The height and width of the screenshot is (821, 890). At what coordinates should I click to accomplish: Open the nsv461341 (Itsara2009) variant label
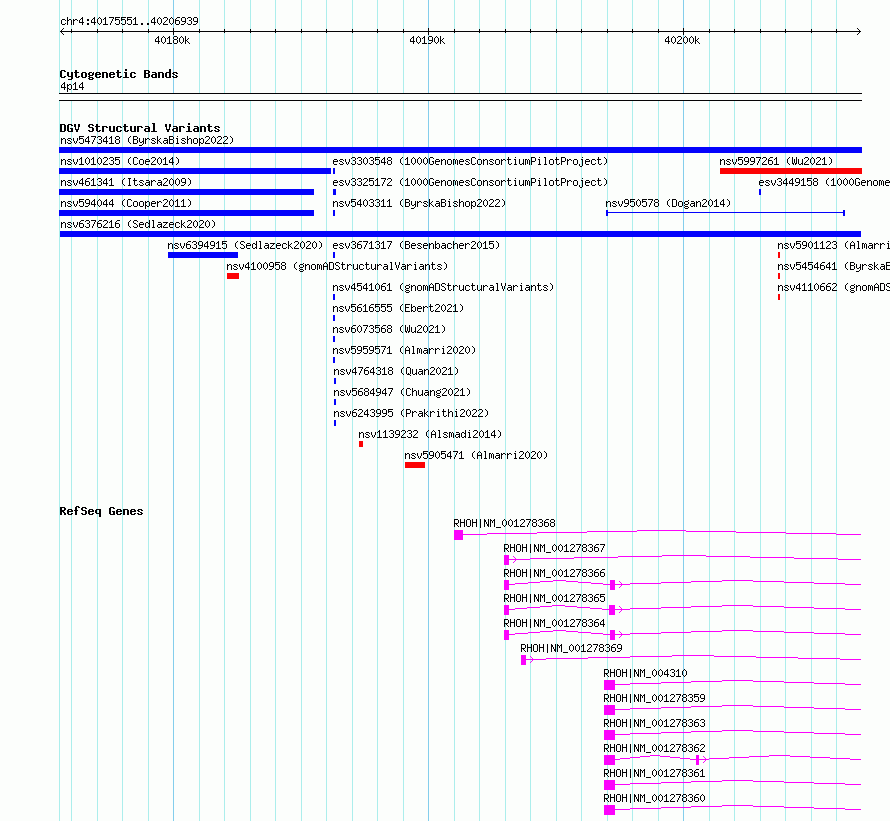(x=126, y=182)
